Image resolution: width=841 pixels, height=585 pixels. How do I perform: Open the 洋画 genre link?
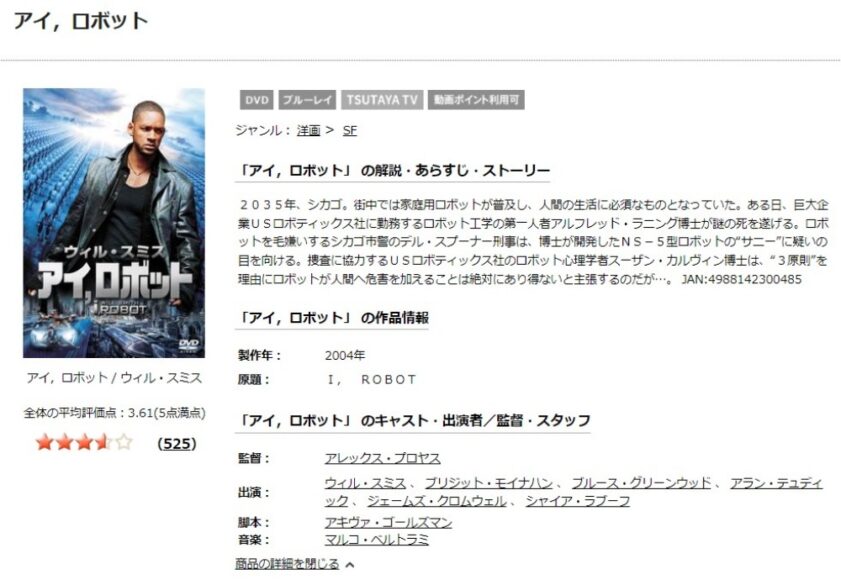tap(308, 130)
